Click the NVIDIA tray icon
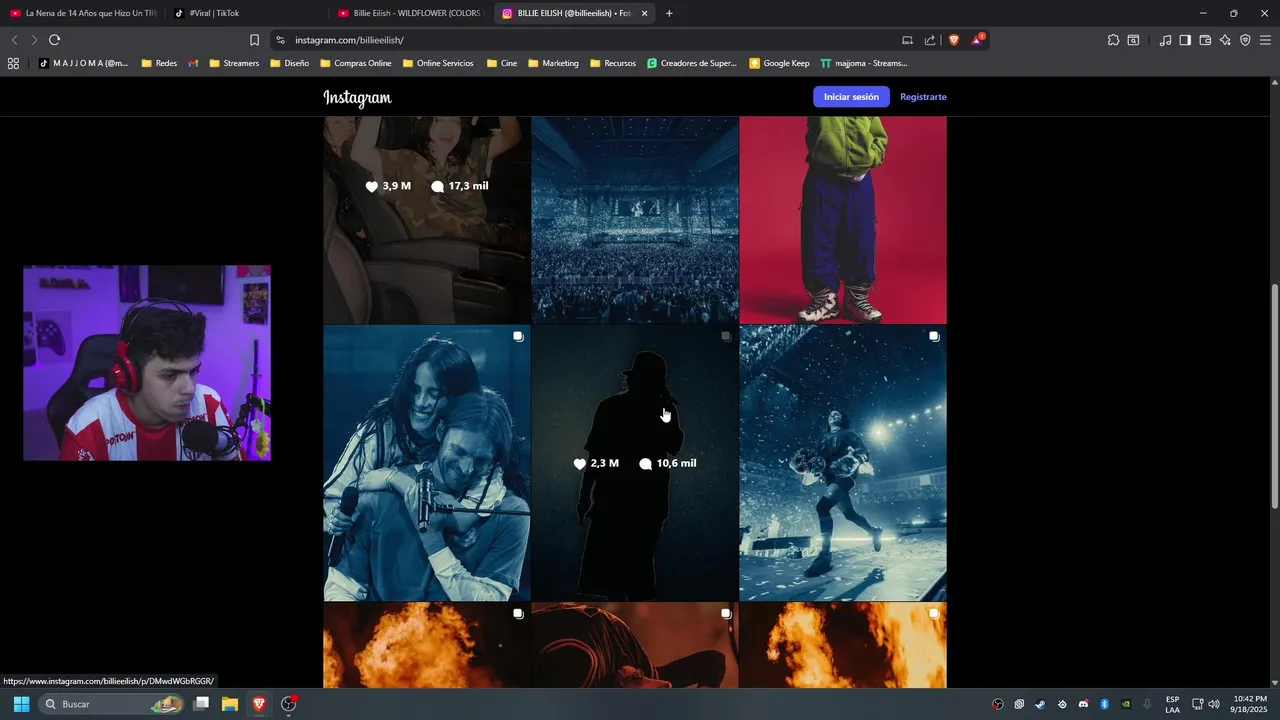Viewport: 1280px width, 720px height. coord(1126,704)
